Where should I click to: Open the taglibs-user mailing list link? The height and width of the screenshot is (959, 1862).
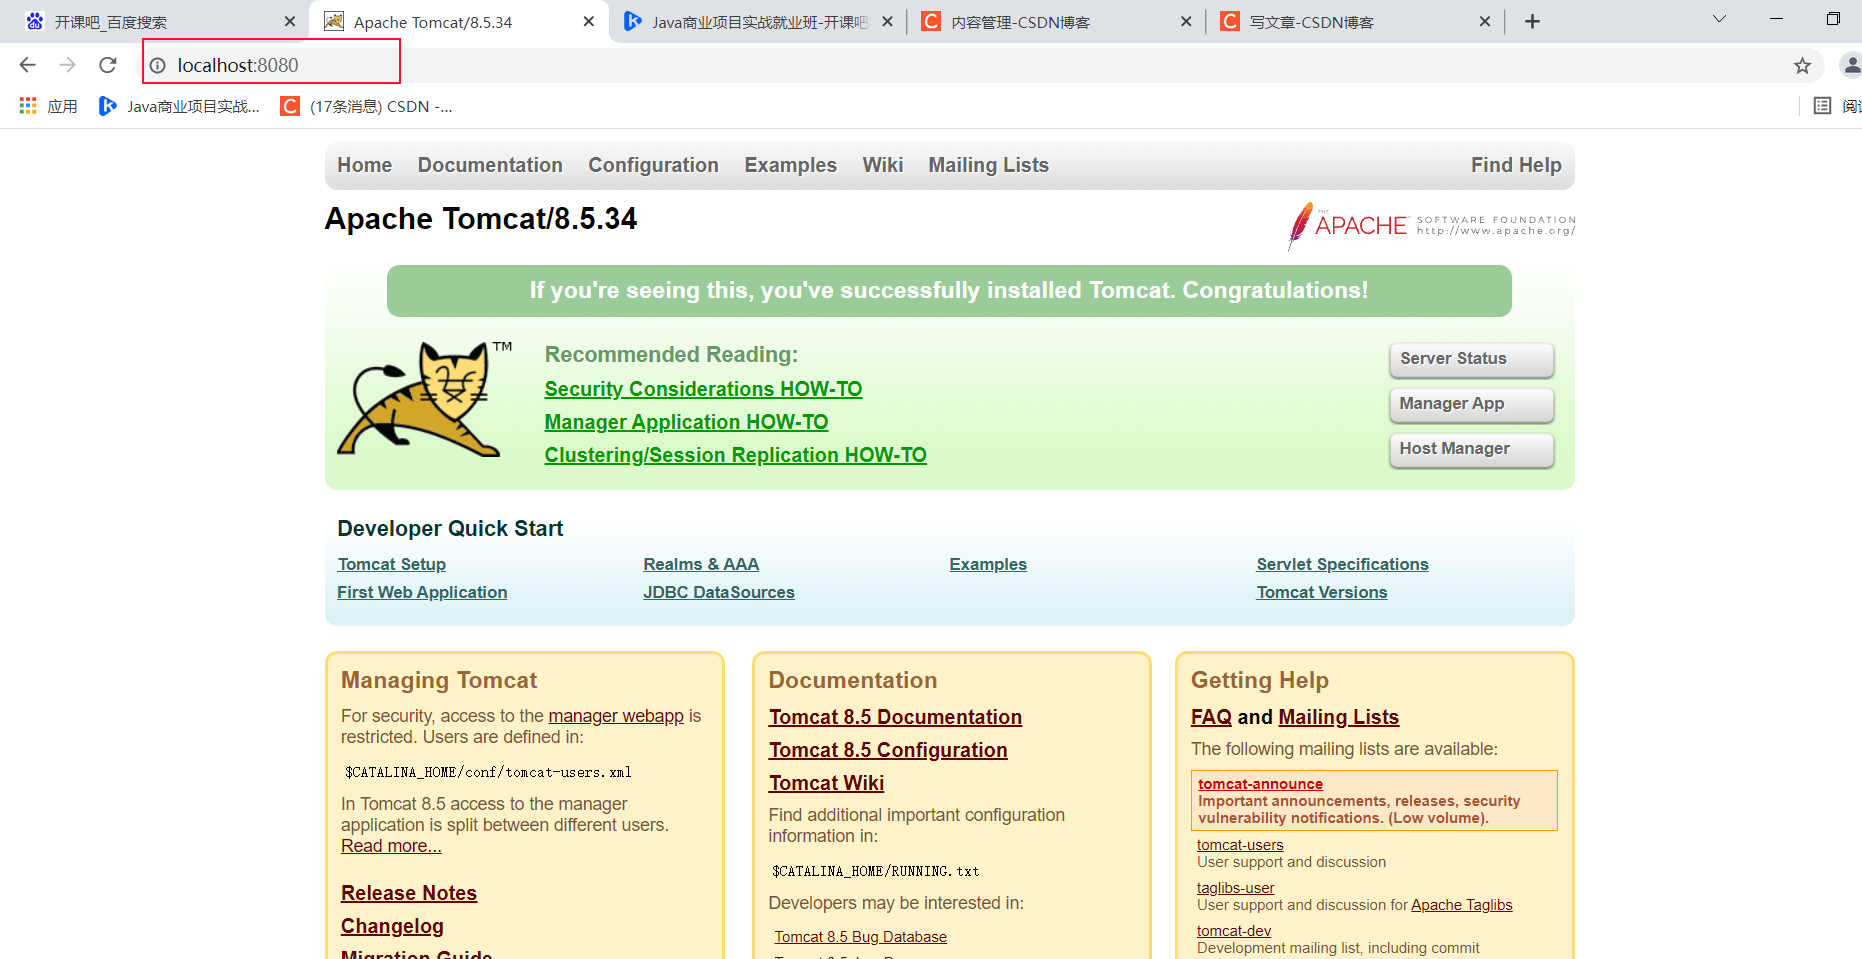[x=1236, y=888]
